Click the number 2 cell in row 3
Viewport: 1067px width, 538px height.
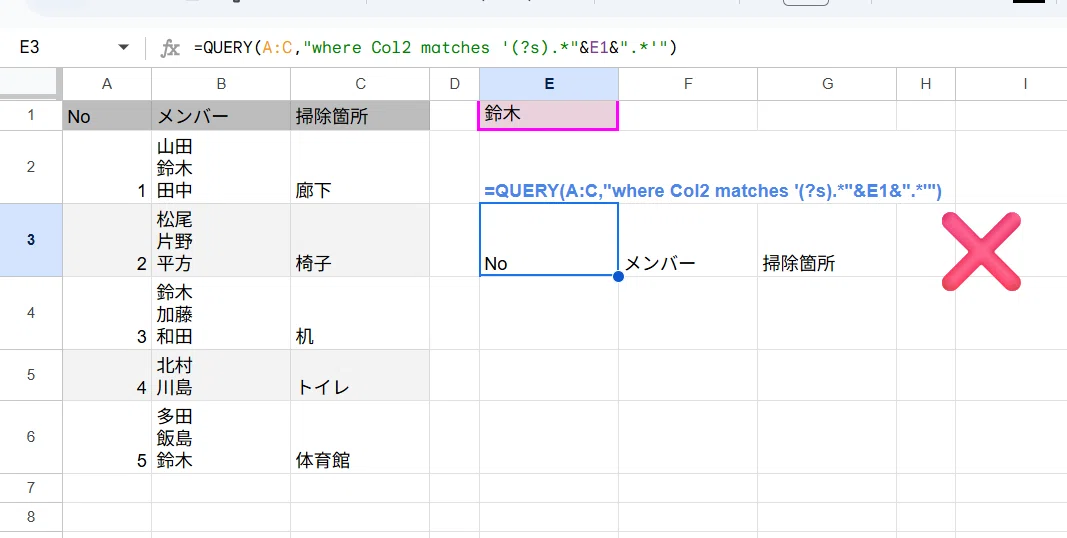point(107,240)
